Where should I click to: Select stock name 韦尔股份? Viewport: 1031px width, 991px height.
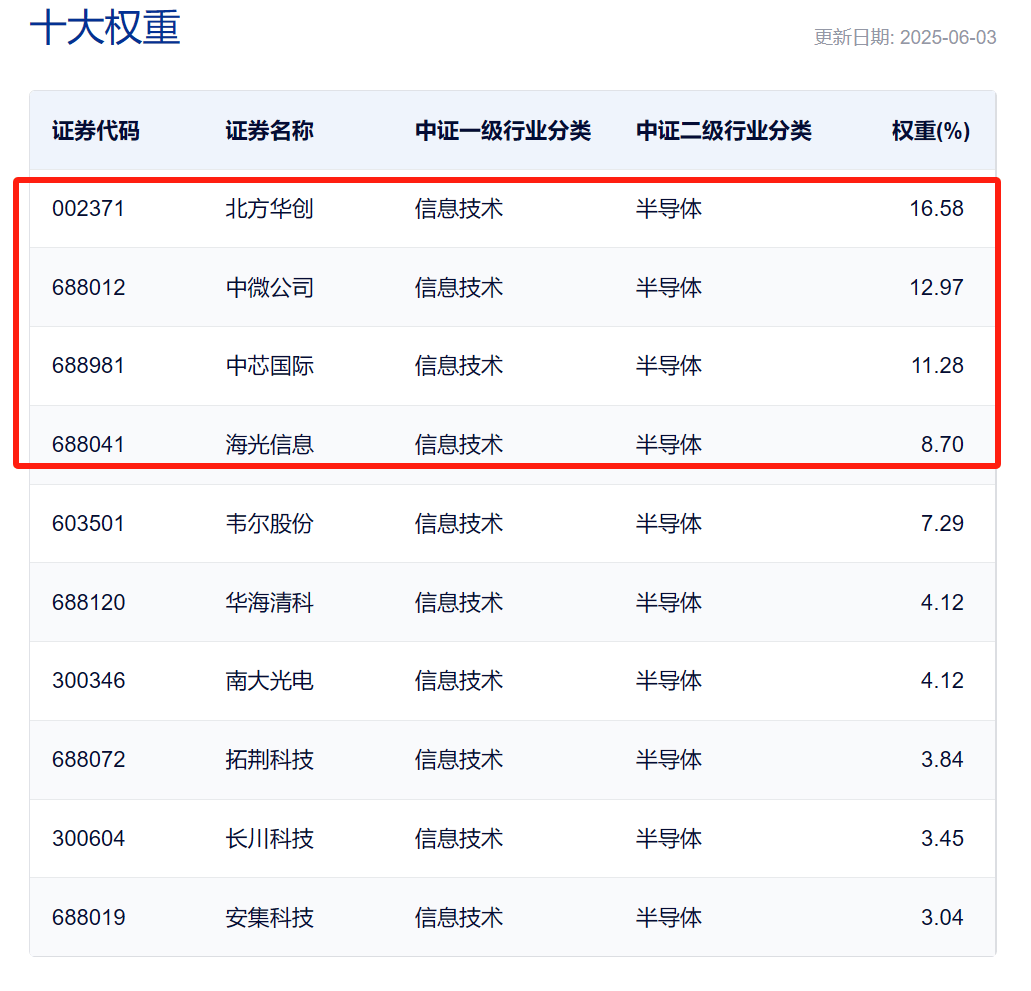point(270,523)
